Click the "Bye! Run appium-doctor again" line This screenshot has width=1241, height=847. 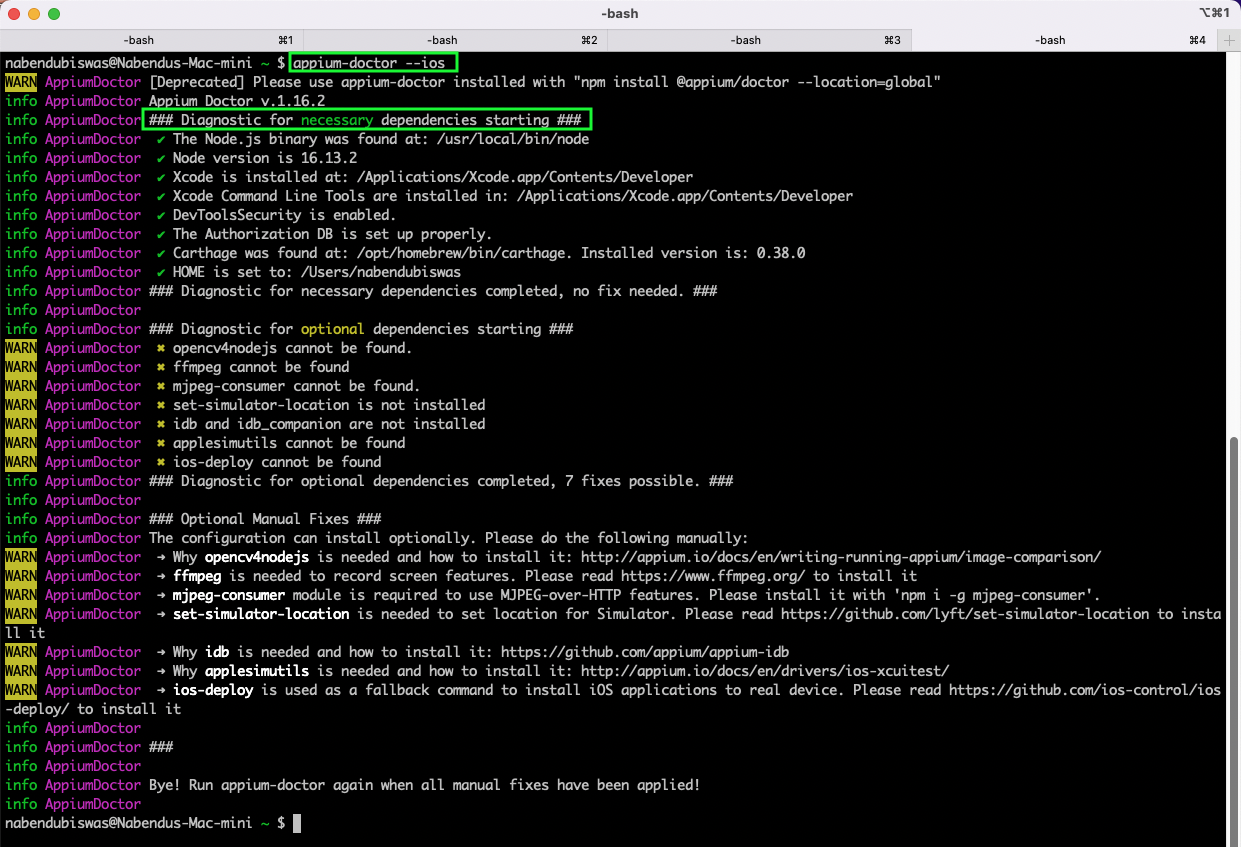tap(425, 785)
